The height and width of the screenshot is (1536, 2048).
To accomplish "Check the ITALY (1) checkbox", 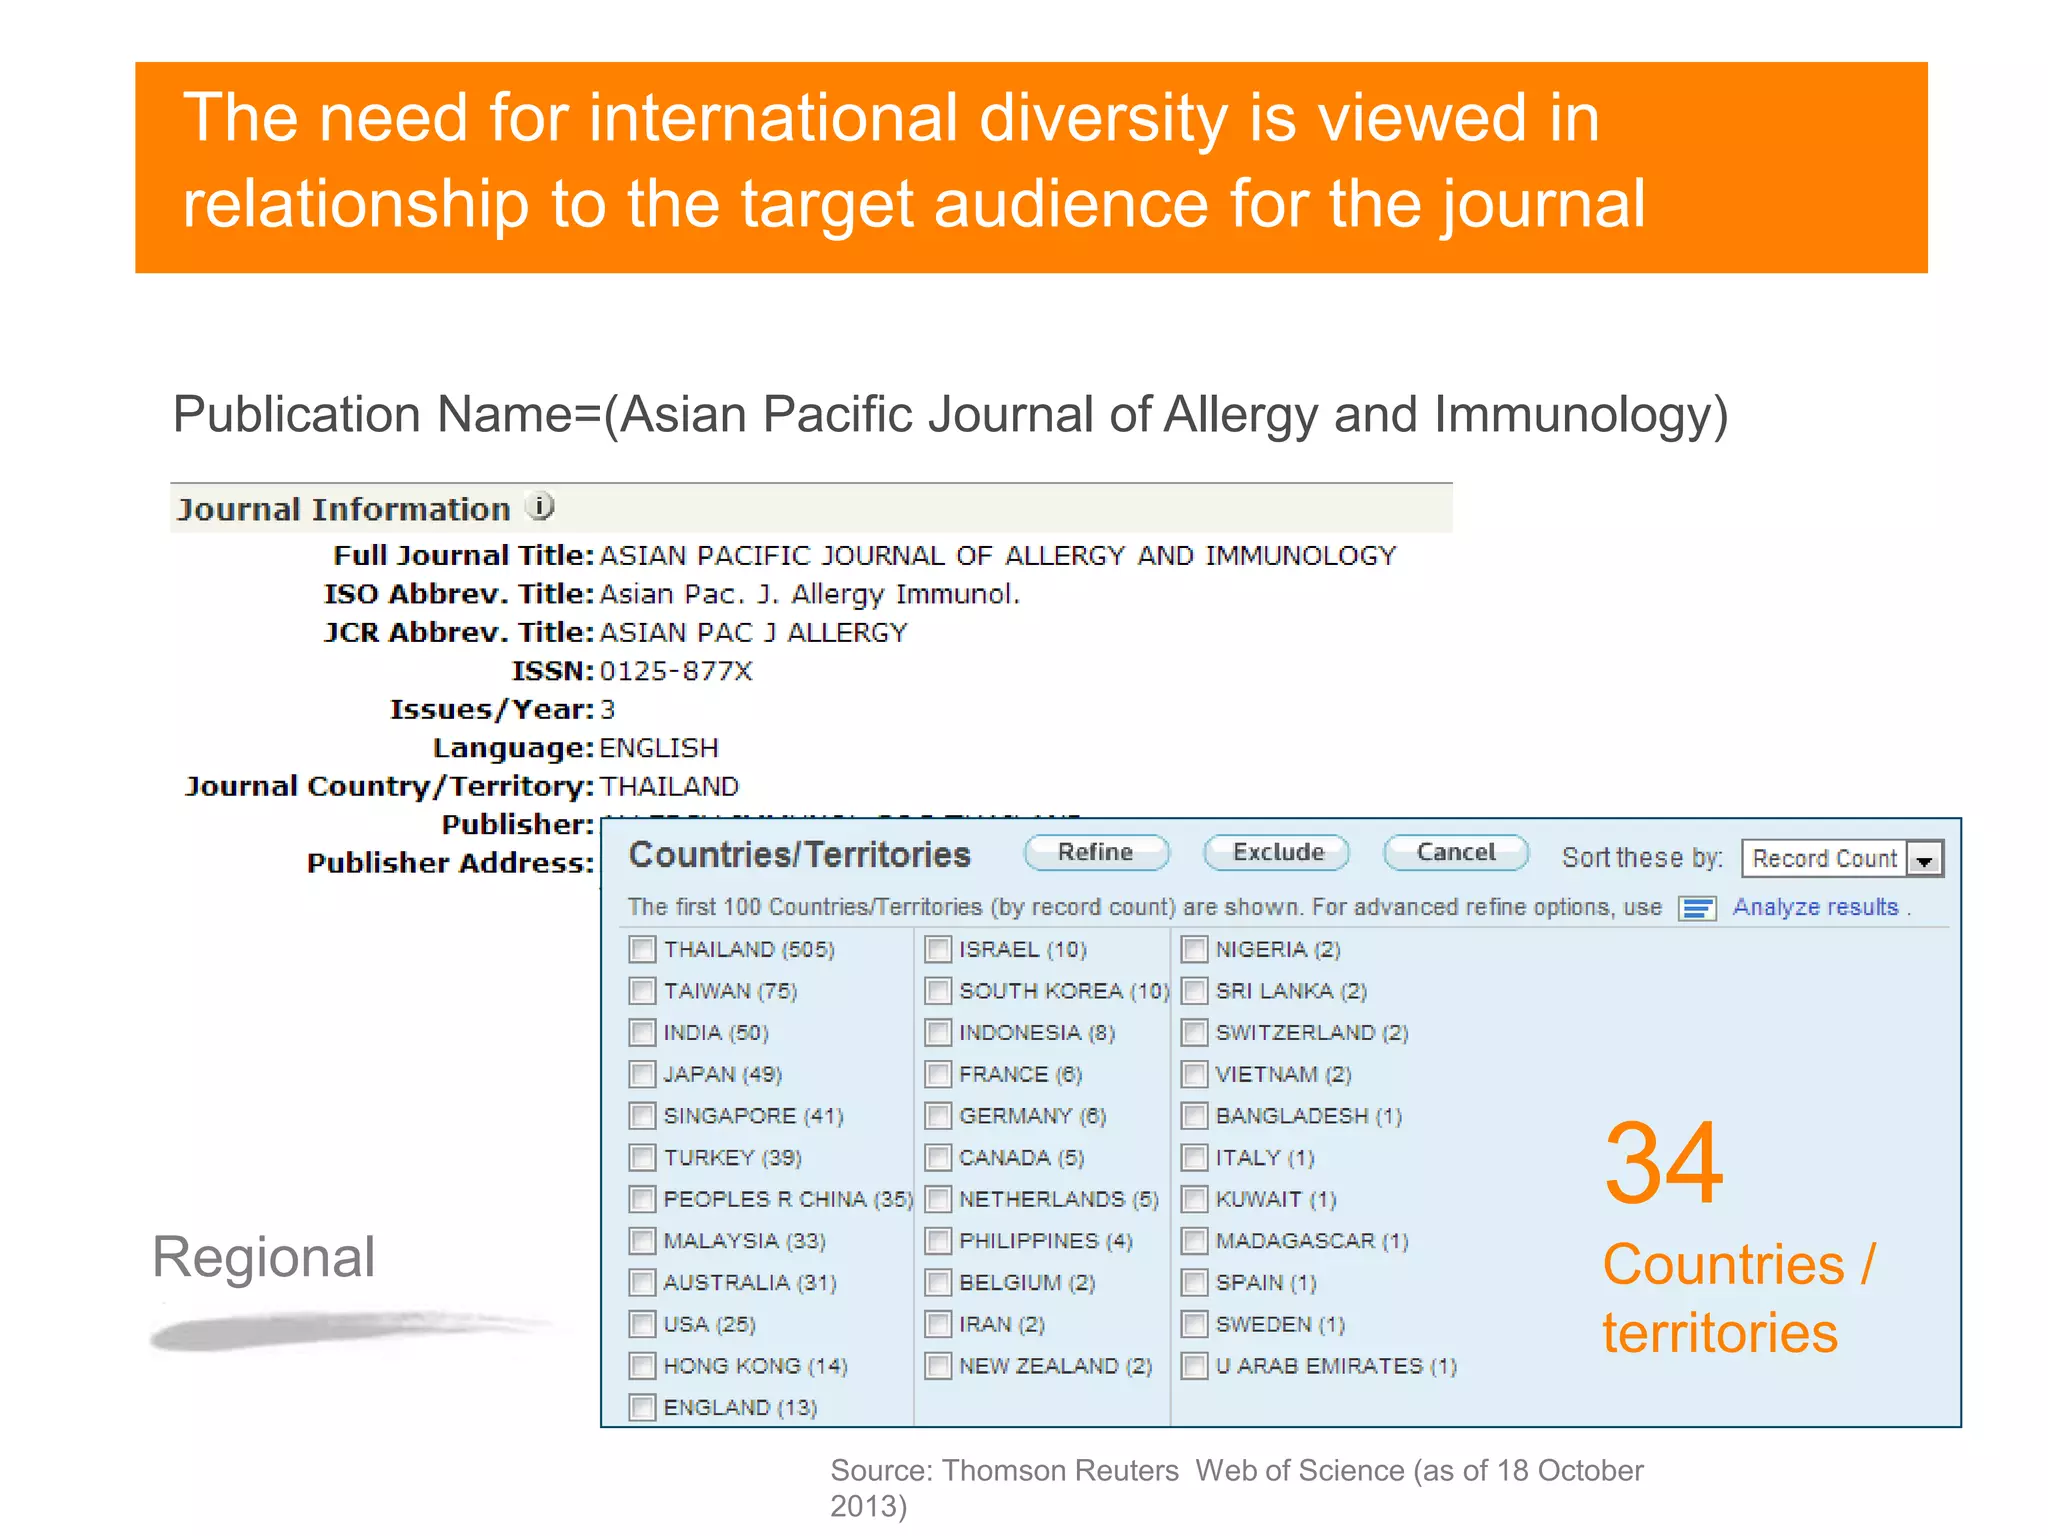I will point(1194,1158).
